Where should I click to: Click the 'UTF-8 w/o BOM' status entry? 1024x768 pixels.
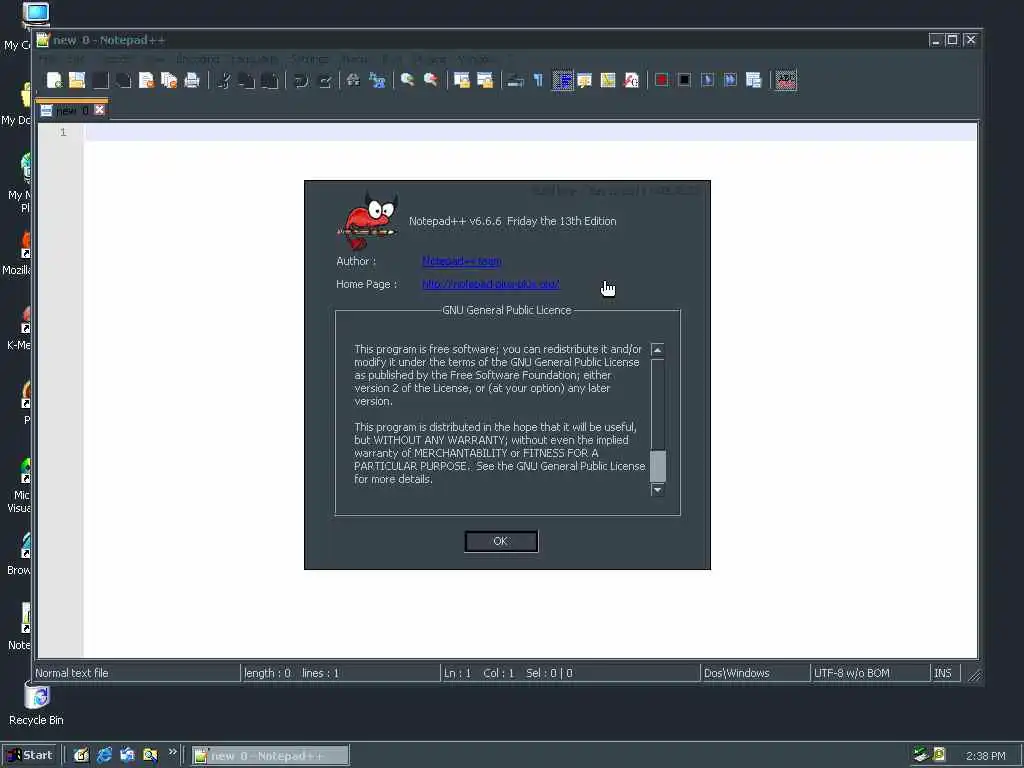pyautogui.click(x=852, y=673)
